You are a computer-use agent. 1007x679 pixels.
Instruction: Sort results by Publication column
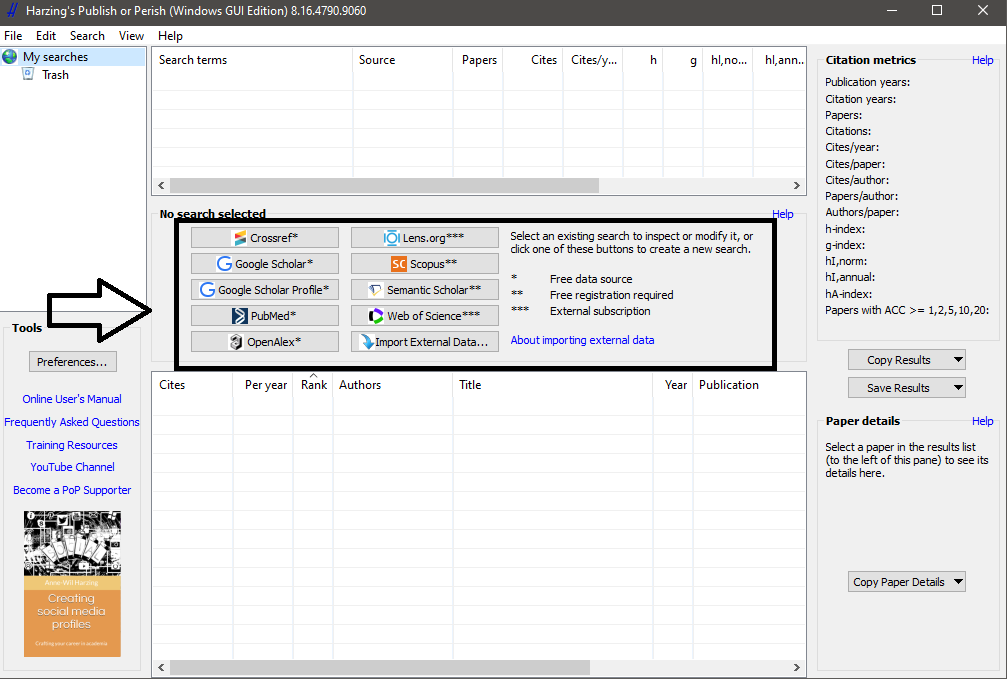pyautogui.click(x=749, y=385)
